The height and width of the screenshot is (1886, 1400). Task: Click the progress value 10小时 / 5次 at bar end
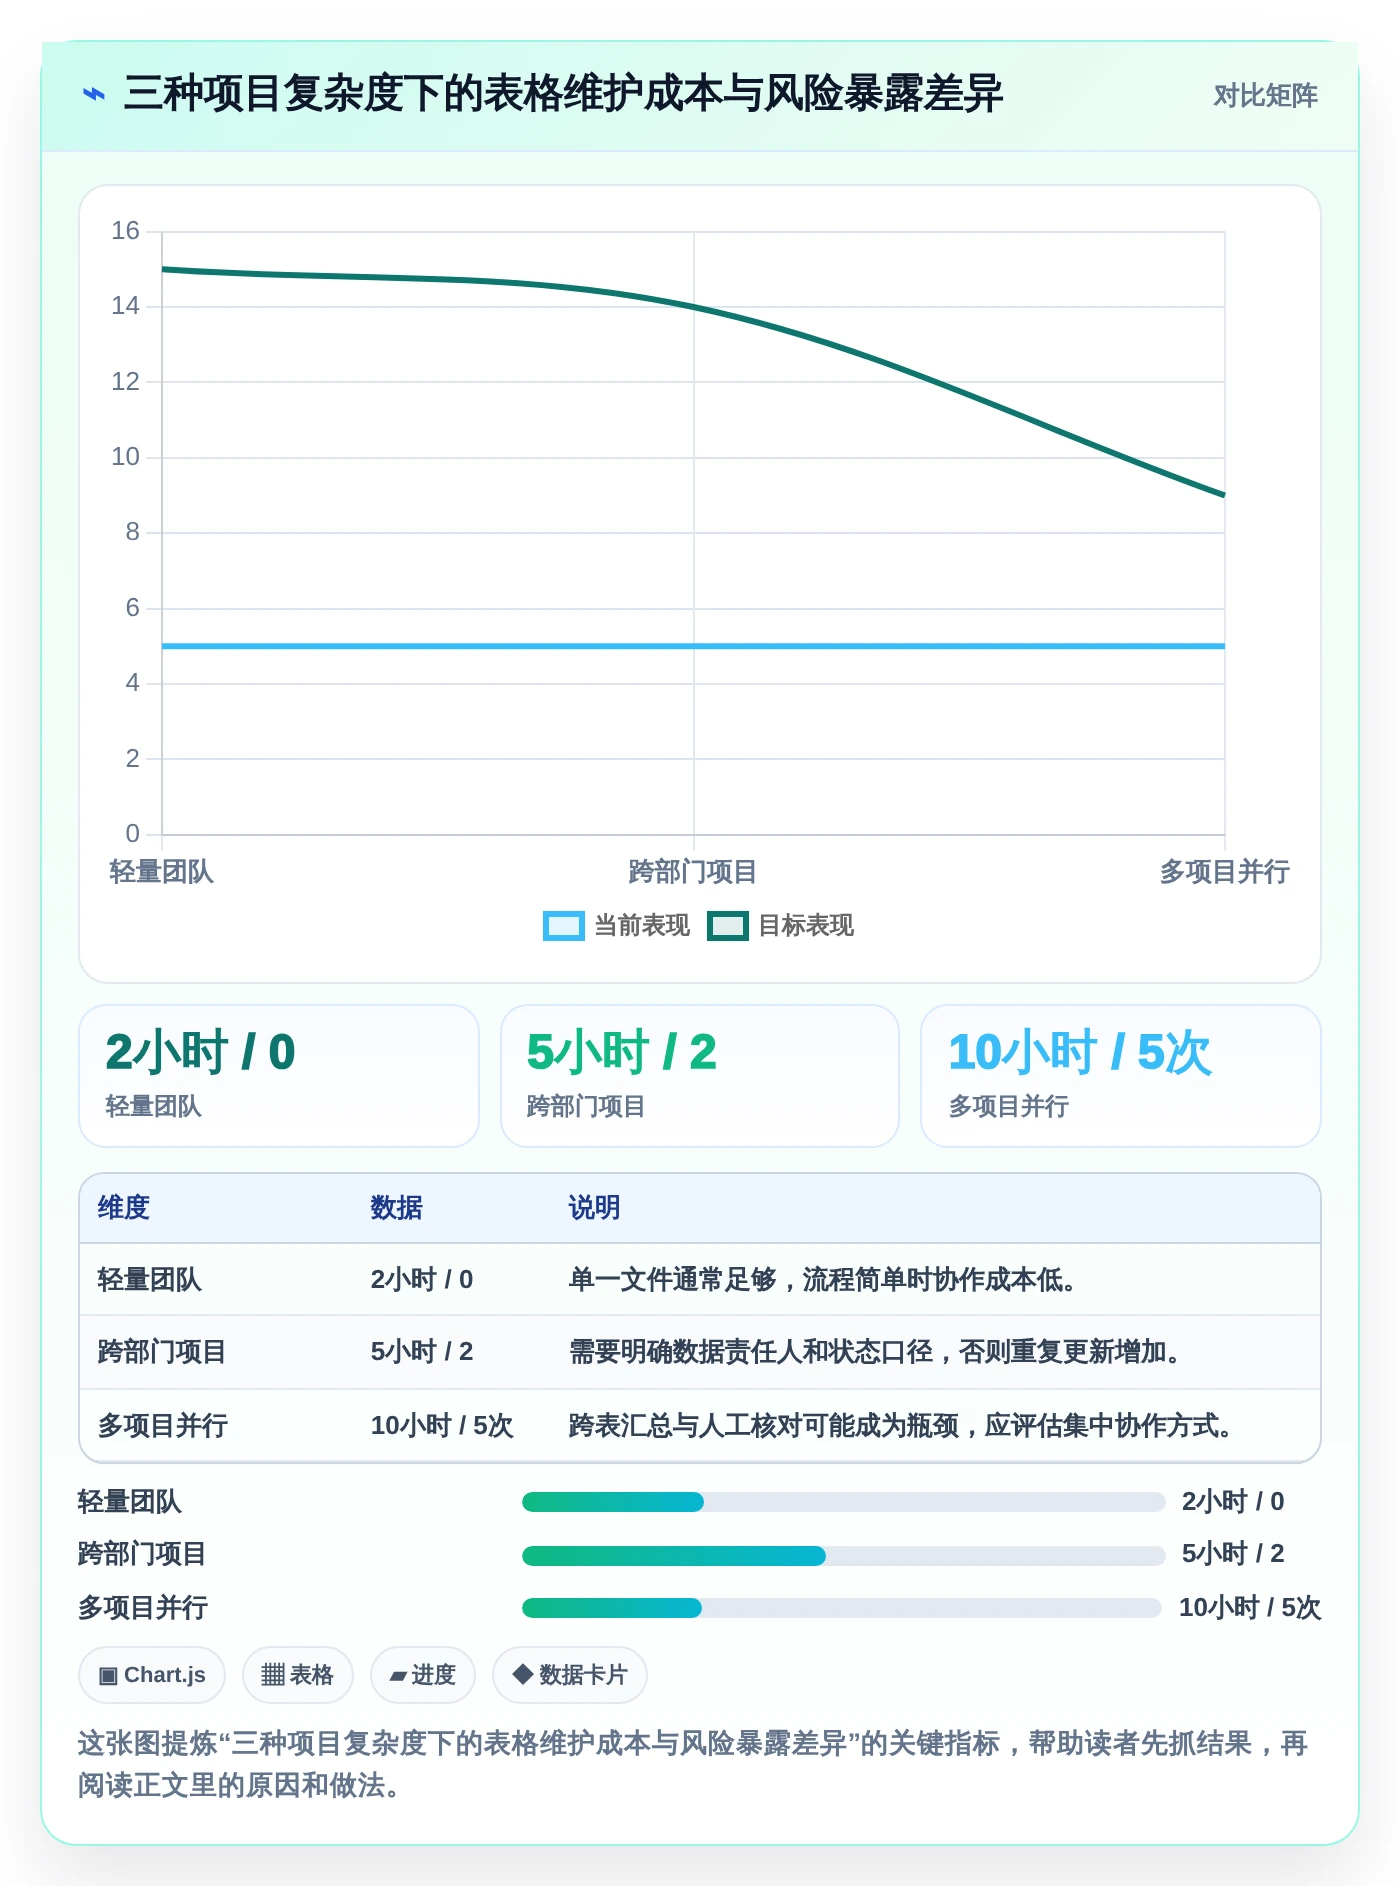(x=1250, y=1608)
